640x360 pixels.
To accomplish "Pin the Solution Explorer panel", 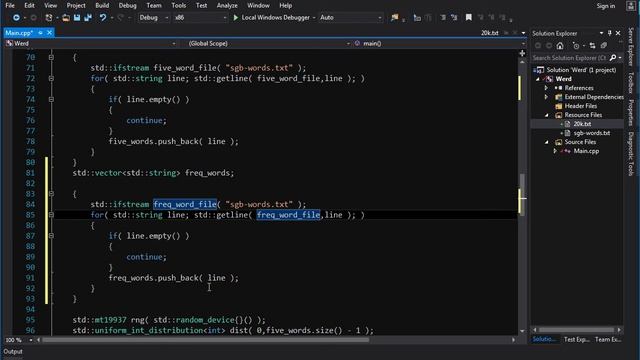I will [x=610, y=33].
